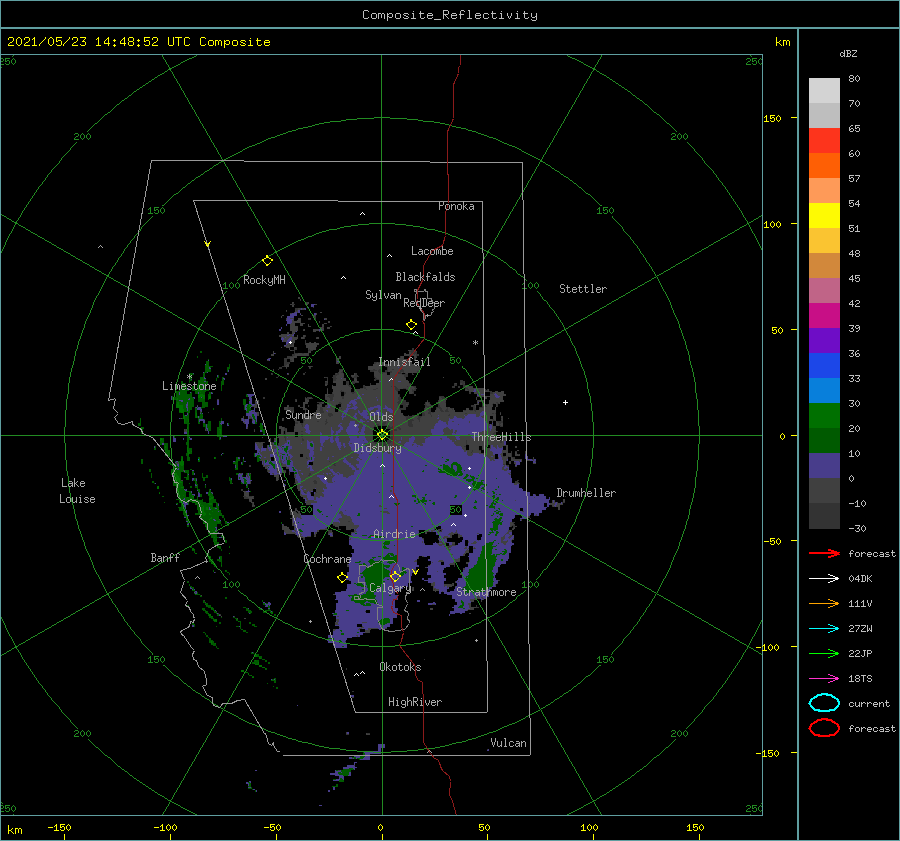Select the 80 dBZ light gray swatch
Screen dimensions: 900x841
pyautogui.click(x=824, y=90)
